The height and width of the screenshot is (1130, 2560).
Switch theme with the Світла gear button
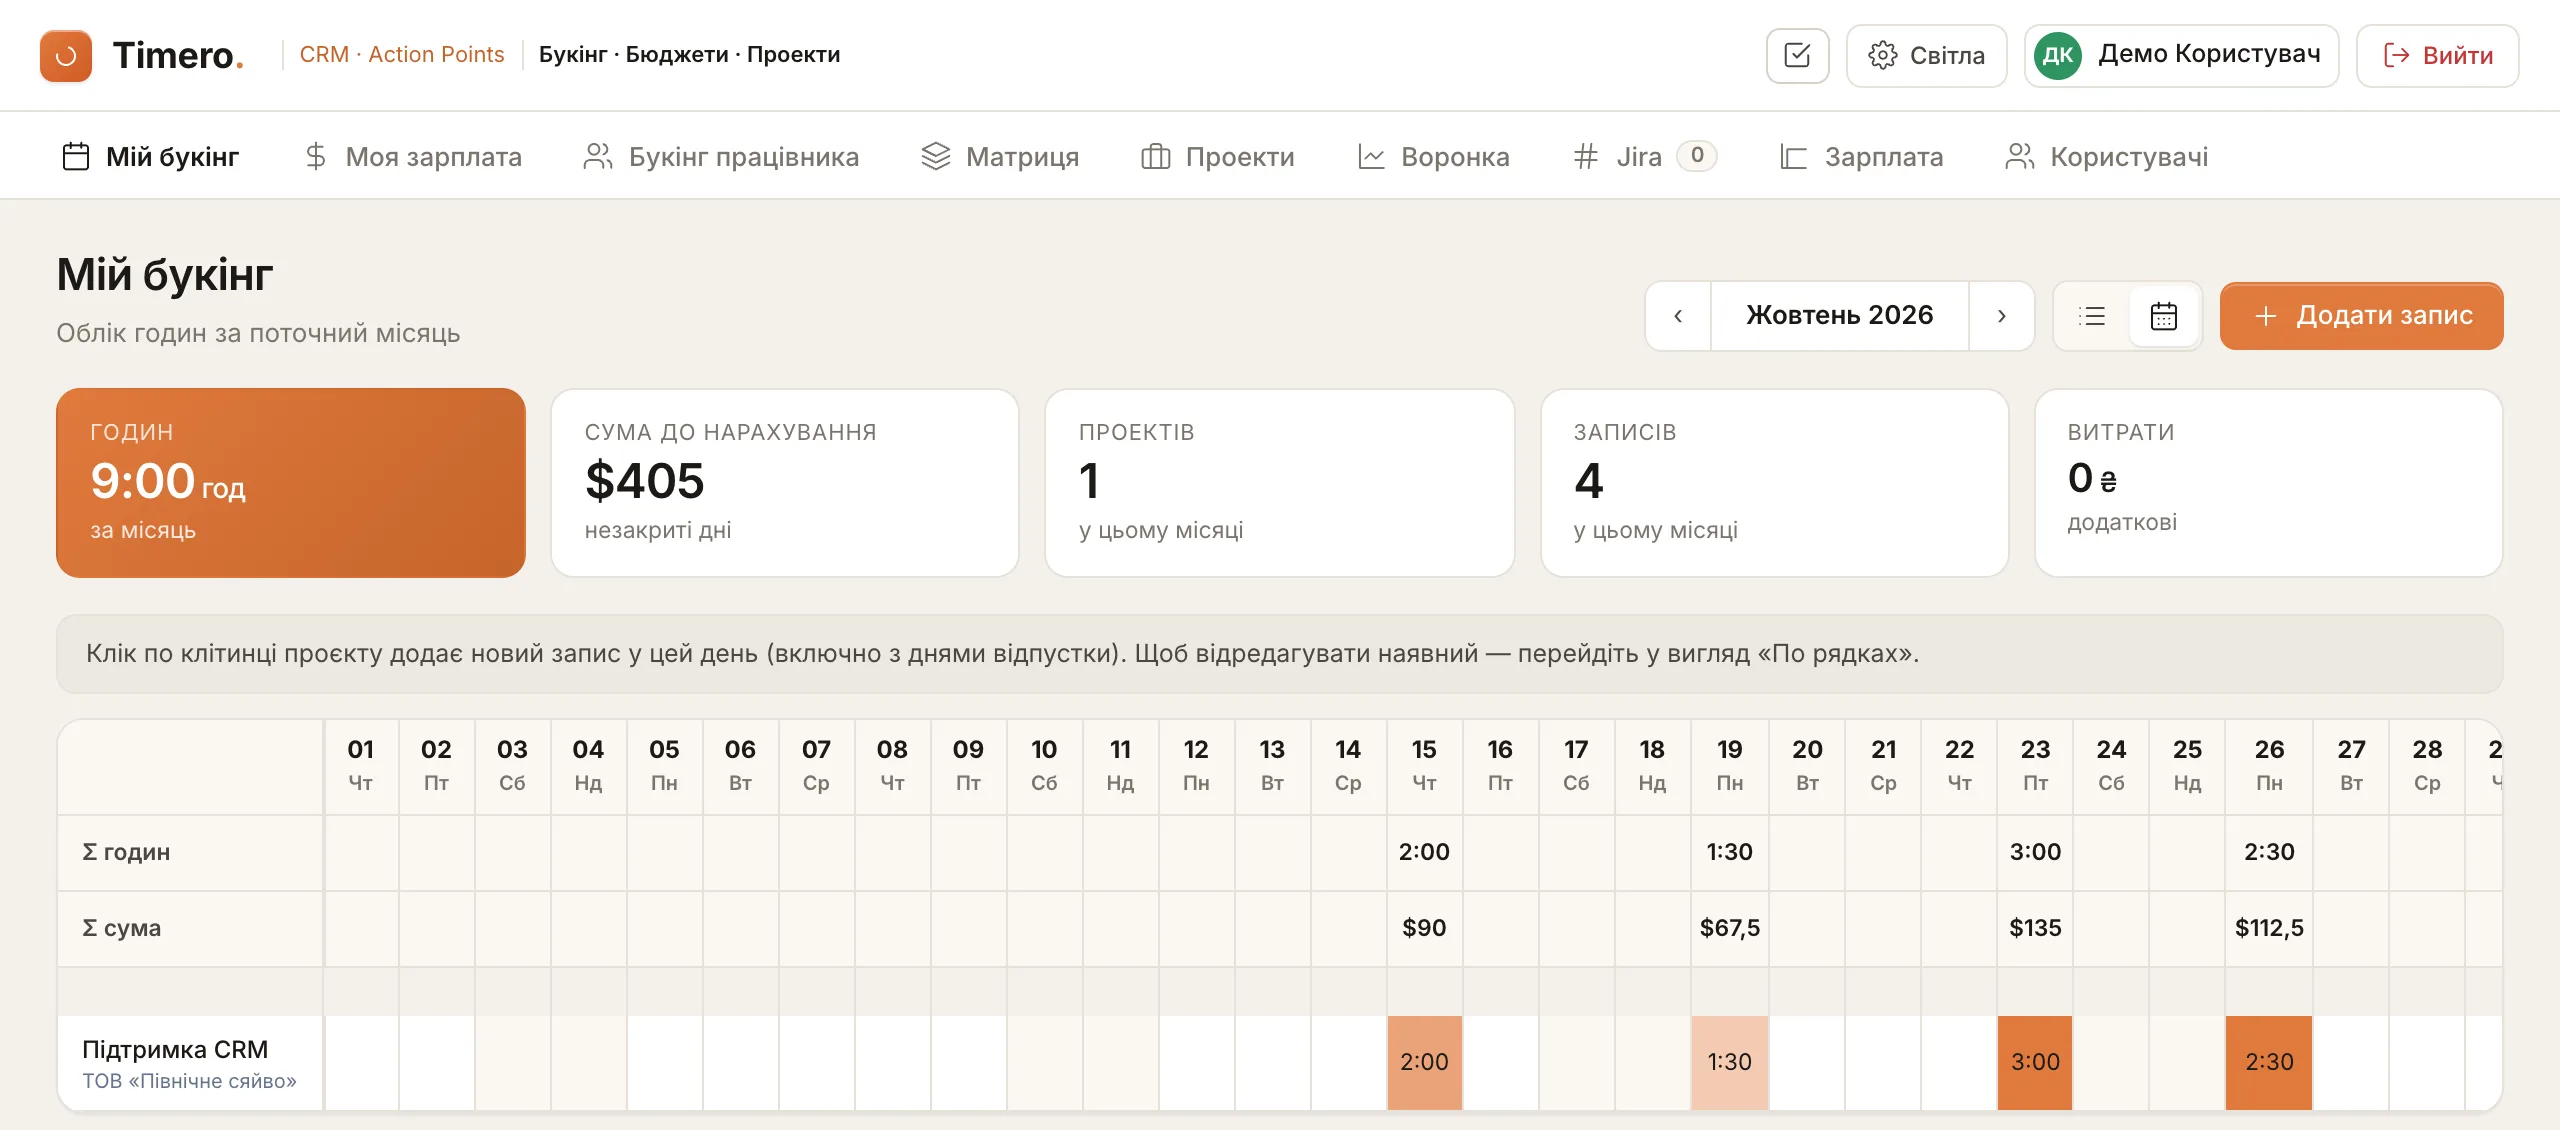click(1926, 55)
